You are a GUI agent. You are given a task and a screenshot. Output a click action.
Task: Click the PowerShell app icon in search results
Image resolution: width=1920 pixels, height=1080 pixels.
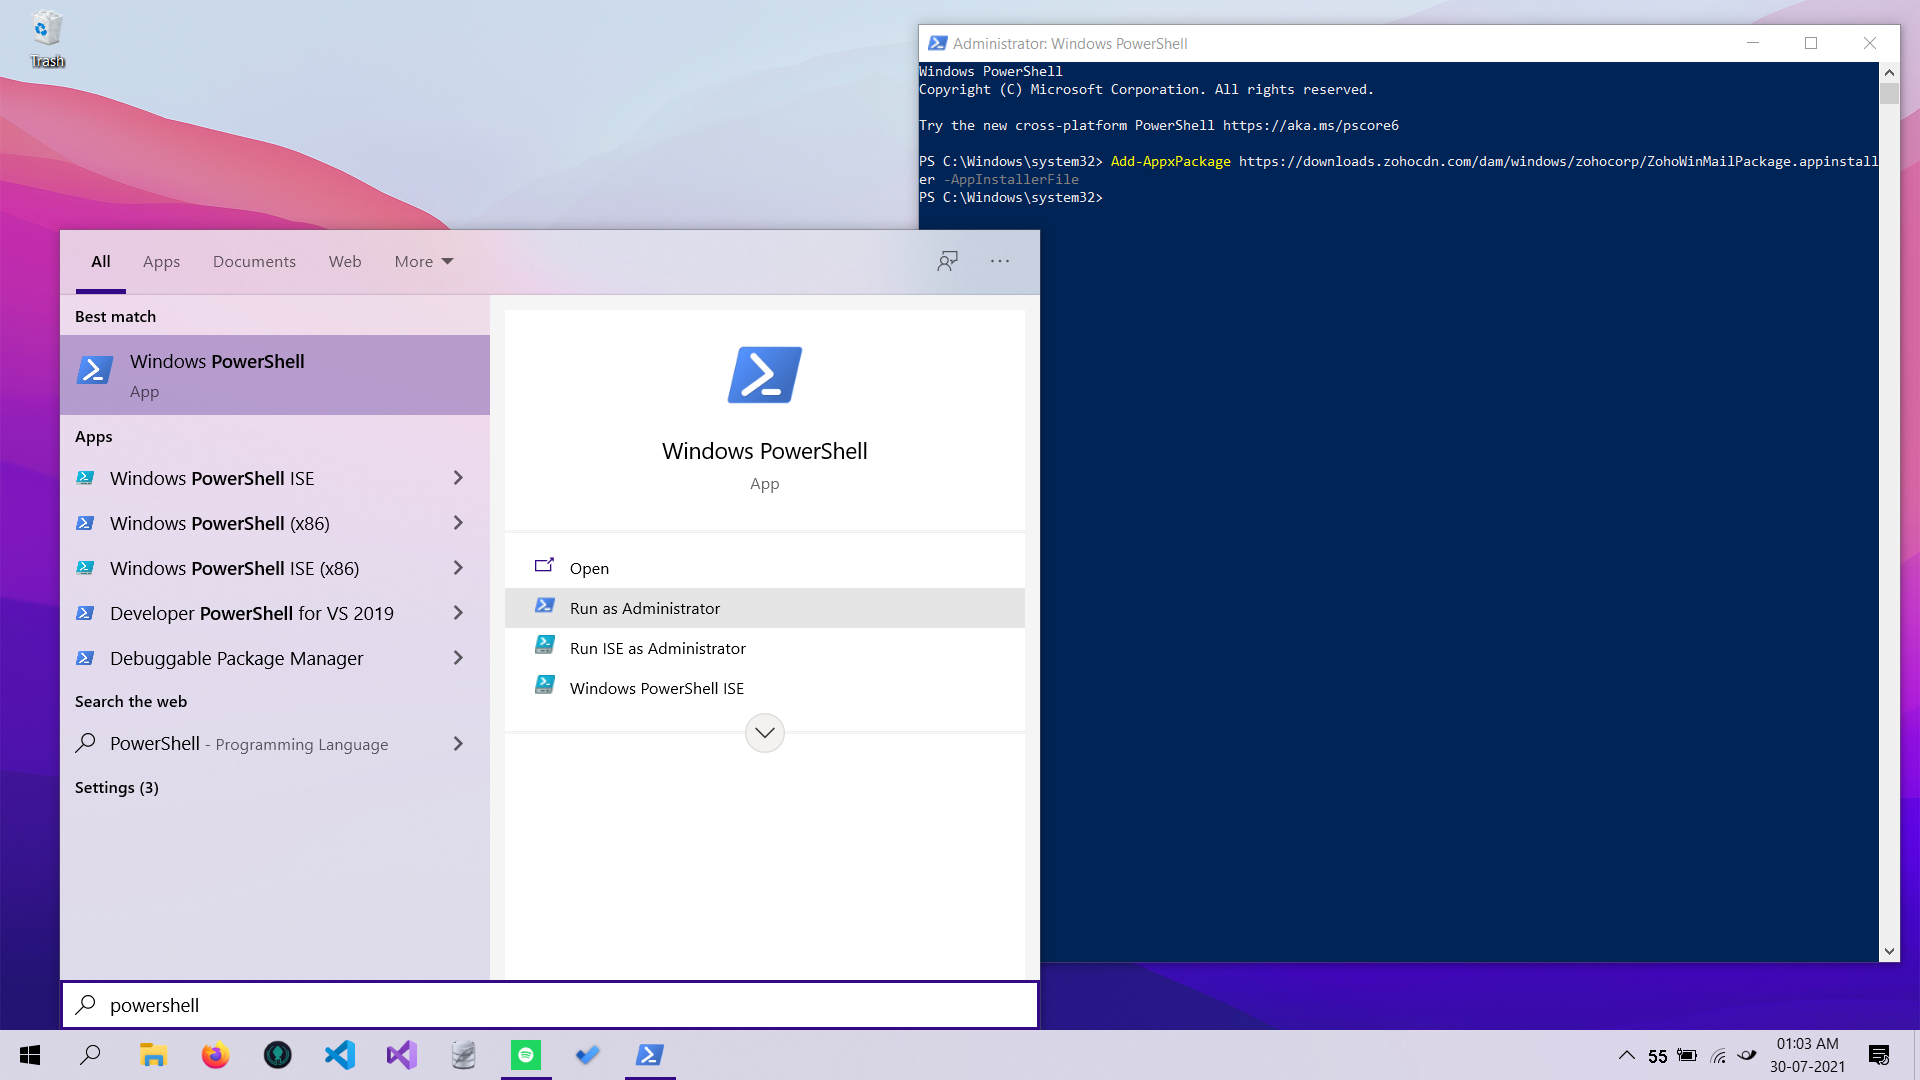coord(95,373)
